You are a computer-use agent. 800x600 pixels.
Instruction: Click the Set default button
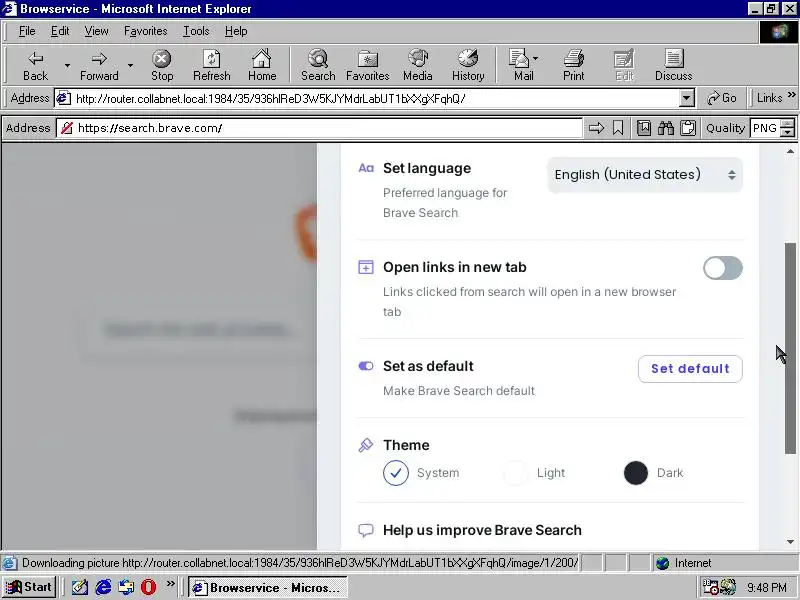click(x=690, y=368)
